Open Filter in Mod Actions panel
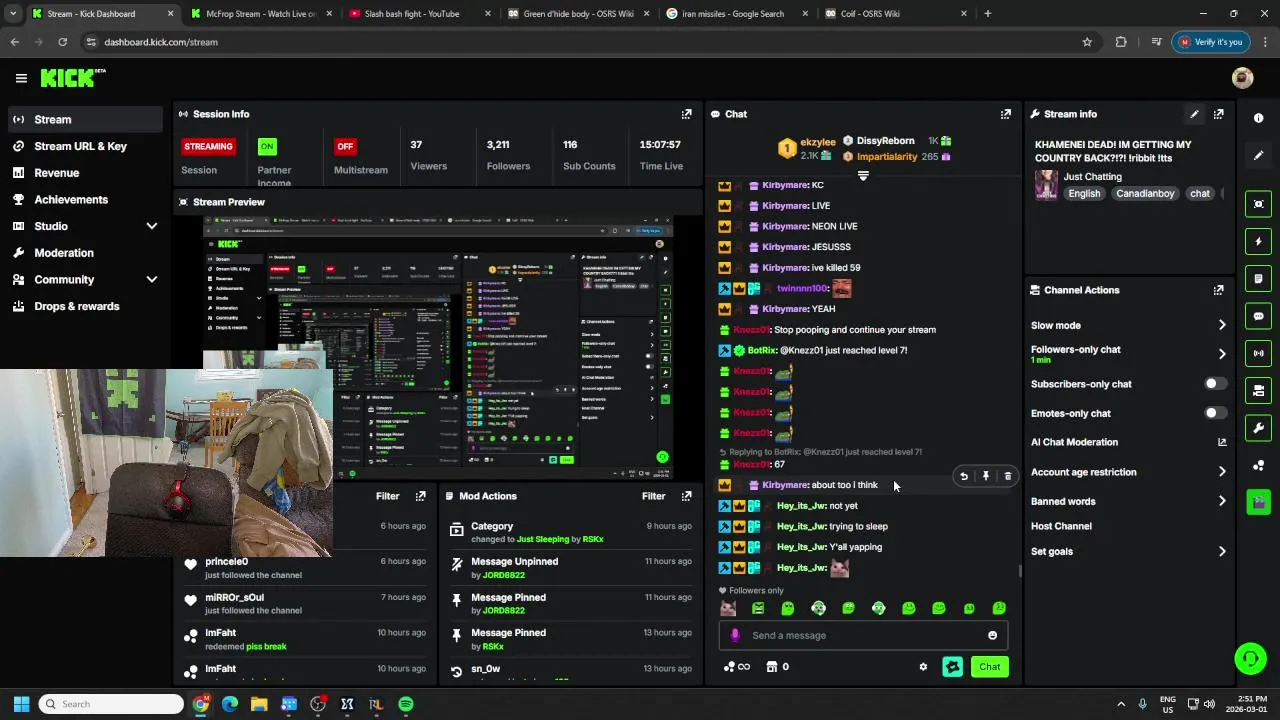1280x720 pixels. point(653,496)
